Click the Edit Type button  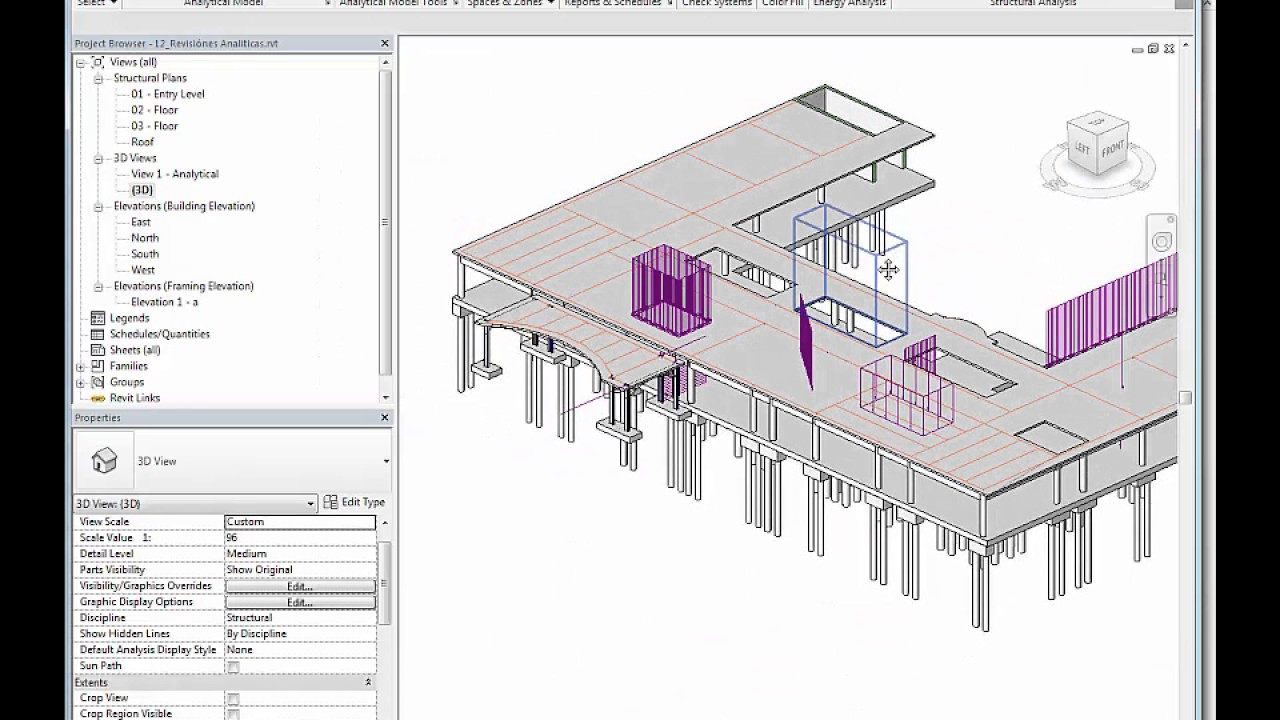pos(354,502)
